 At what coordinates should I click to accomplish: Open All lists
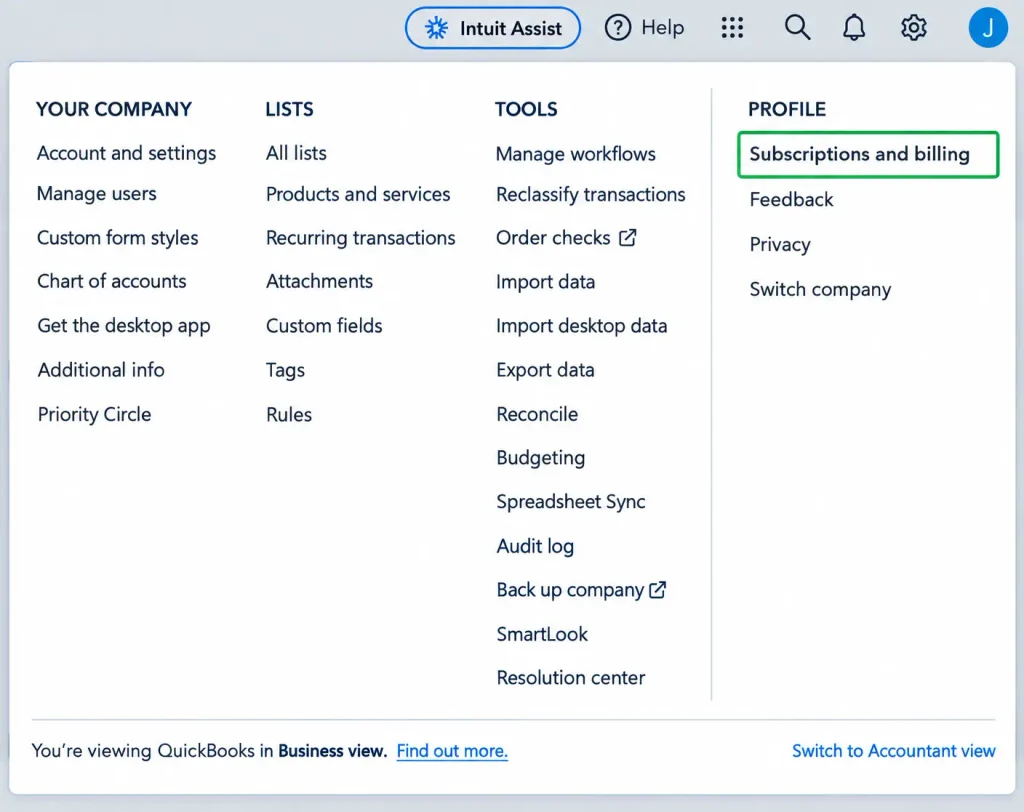[296, 153]
